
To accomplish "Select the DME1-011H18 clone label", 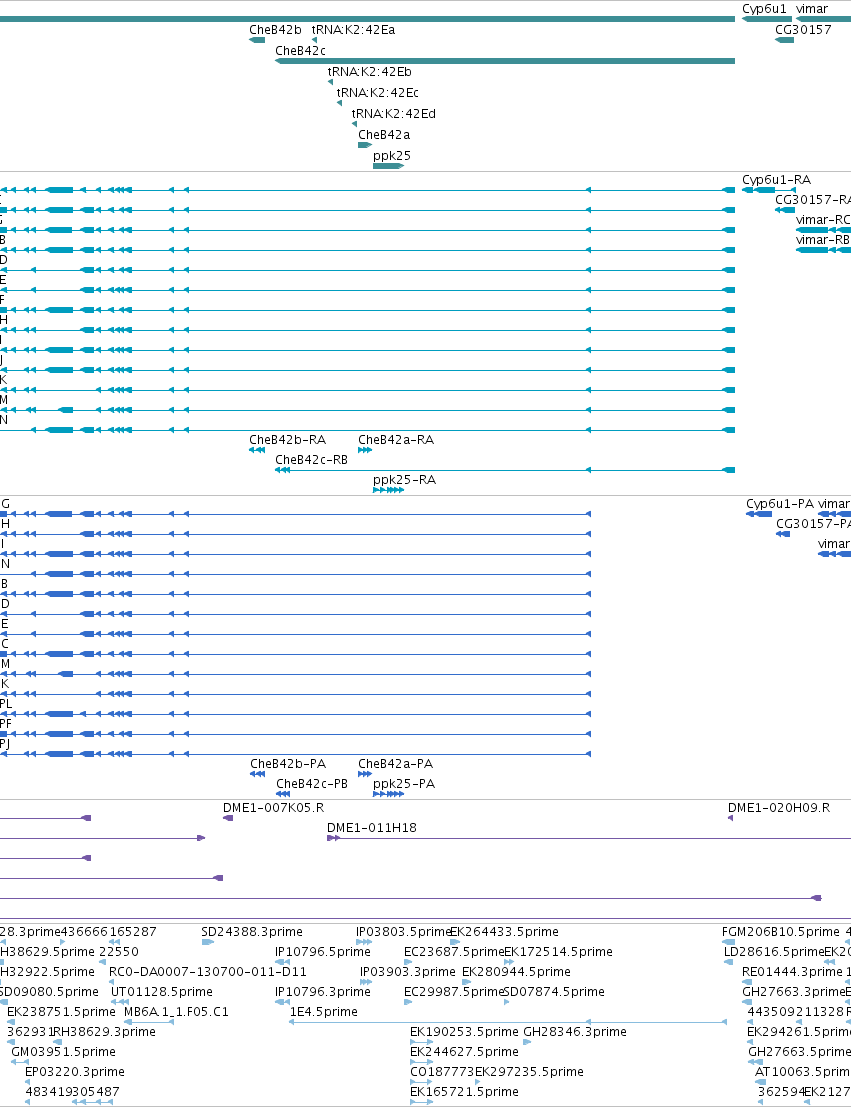I will pyautogui.click(x=371, y=827).
